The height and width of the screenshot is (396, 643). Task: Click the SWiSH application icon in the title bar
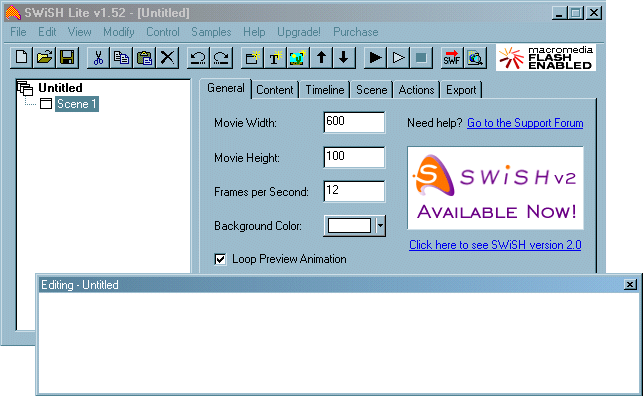click(x=13, y=13)
